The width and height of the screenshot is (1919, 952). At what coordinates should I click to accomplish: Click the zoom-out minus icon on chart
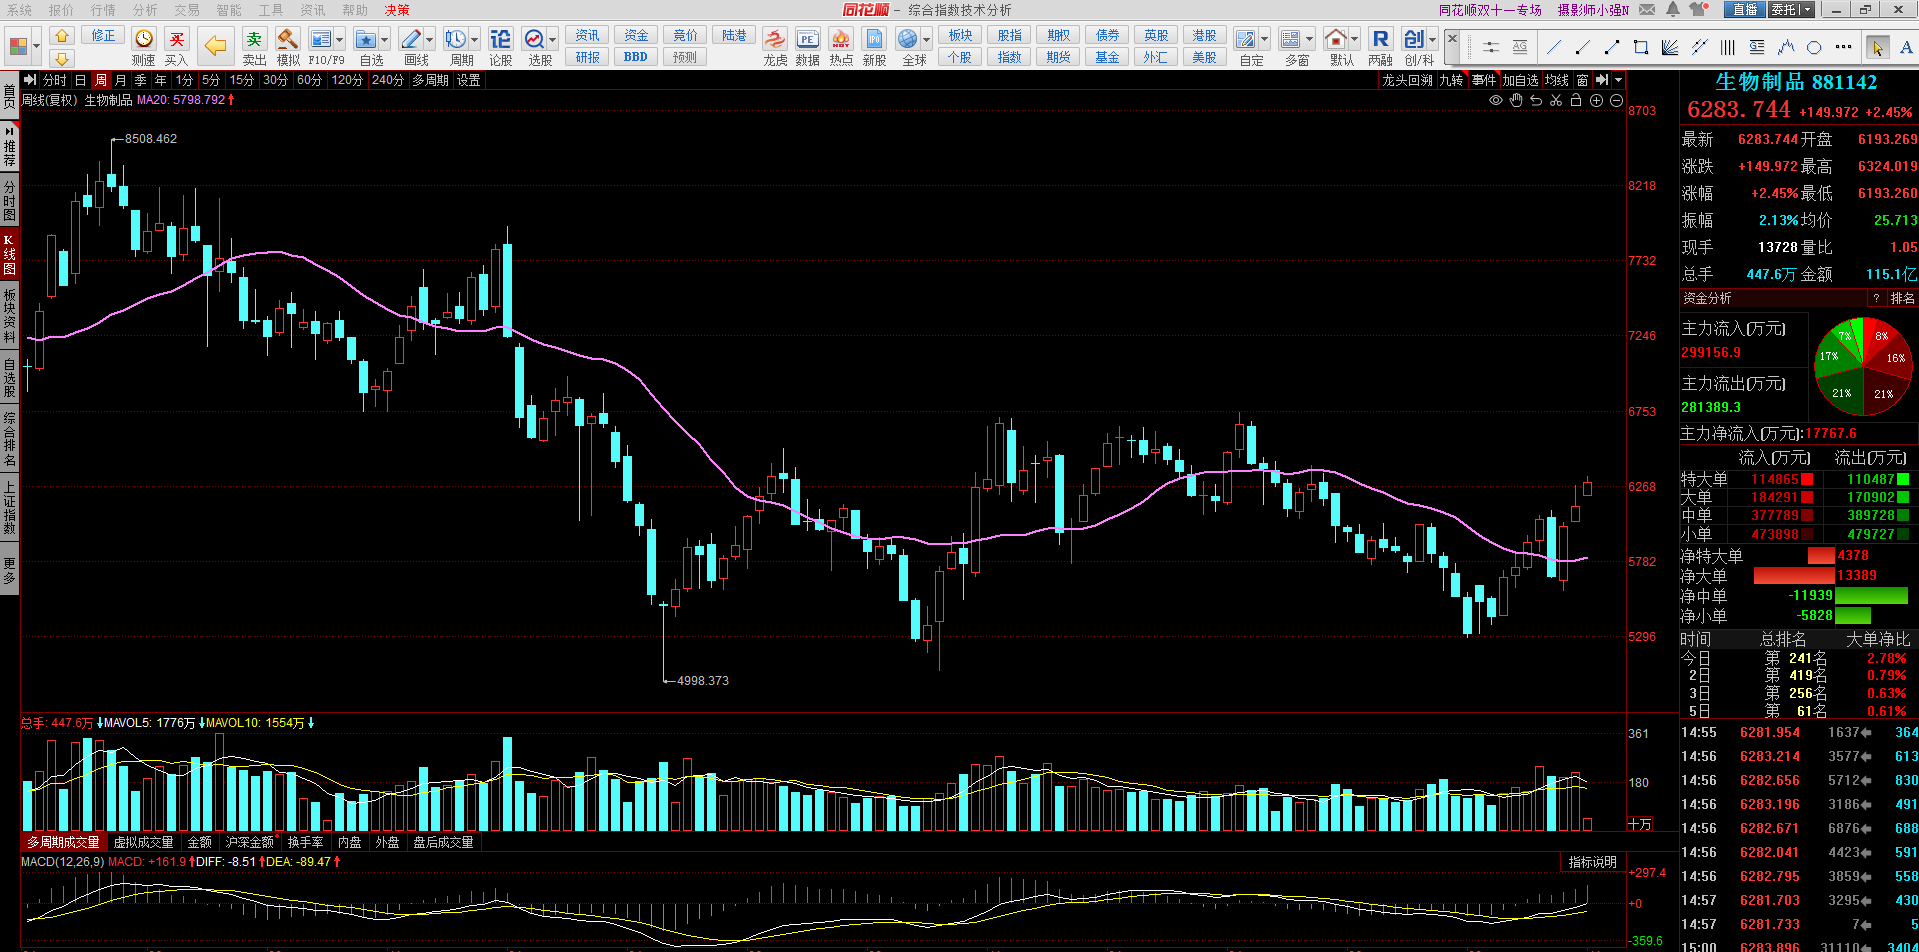(1616, 100)
